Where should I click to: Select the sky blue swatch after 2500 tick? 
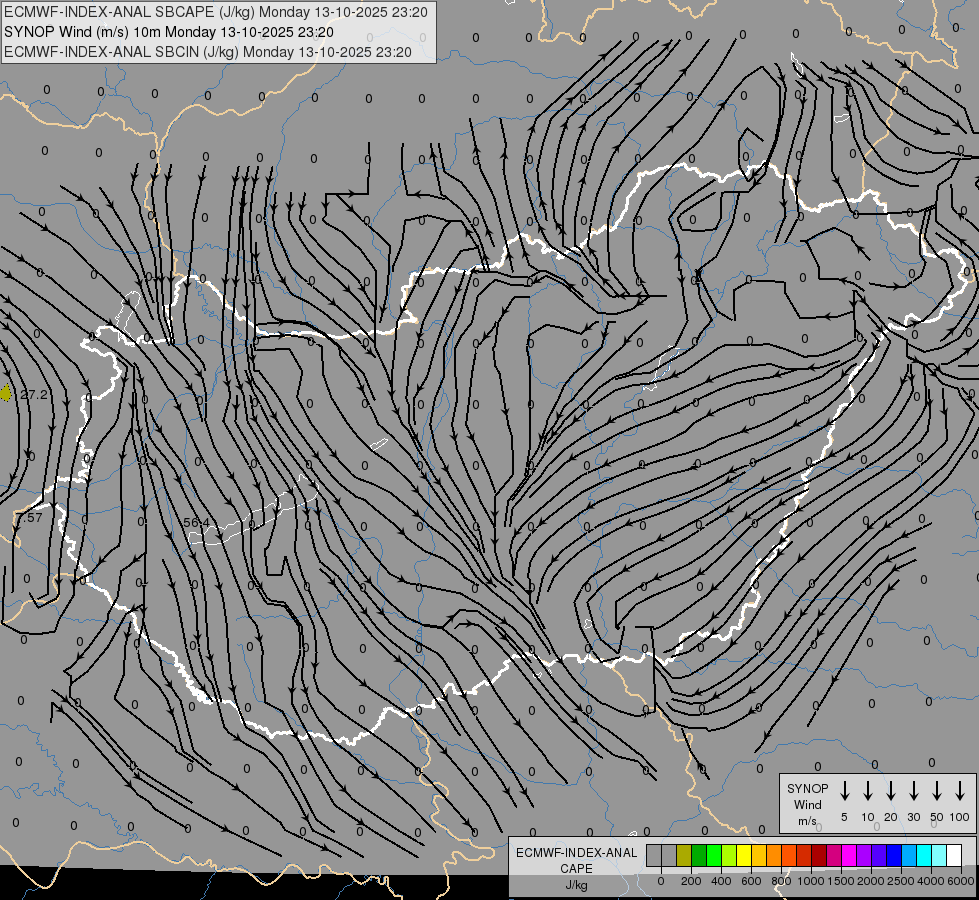(x=910, y=855)
